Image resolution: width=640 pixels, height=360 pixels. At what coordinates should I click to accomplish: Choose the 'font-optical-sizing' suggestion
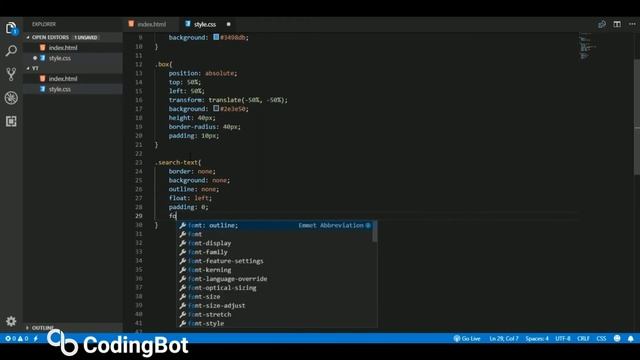point(275,288)
